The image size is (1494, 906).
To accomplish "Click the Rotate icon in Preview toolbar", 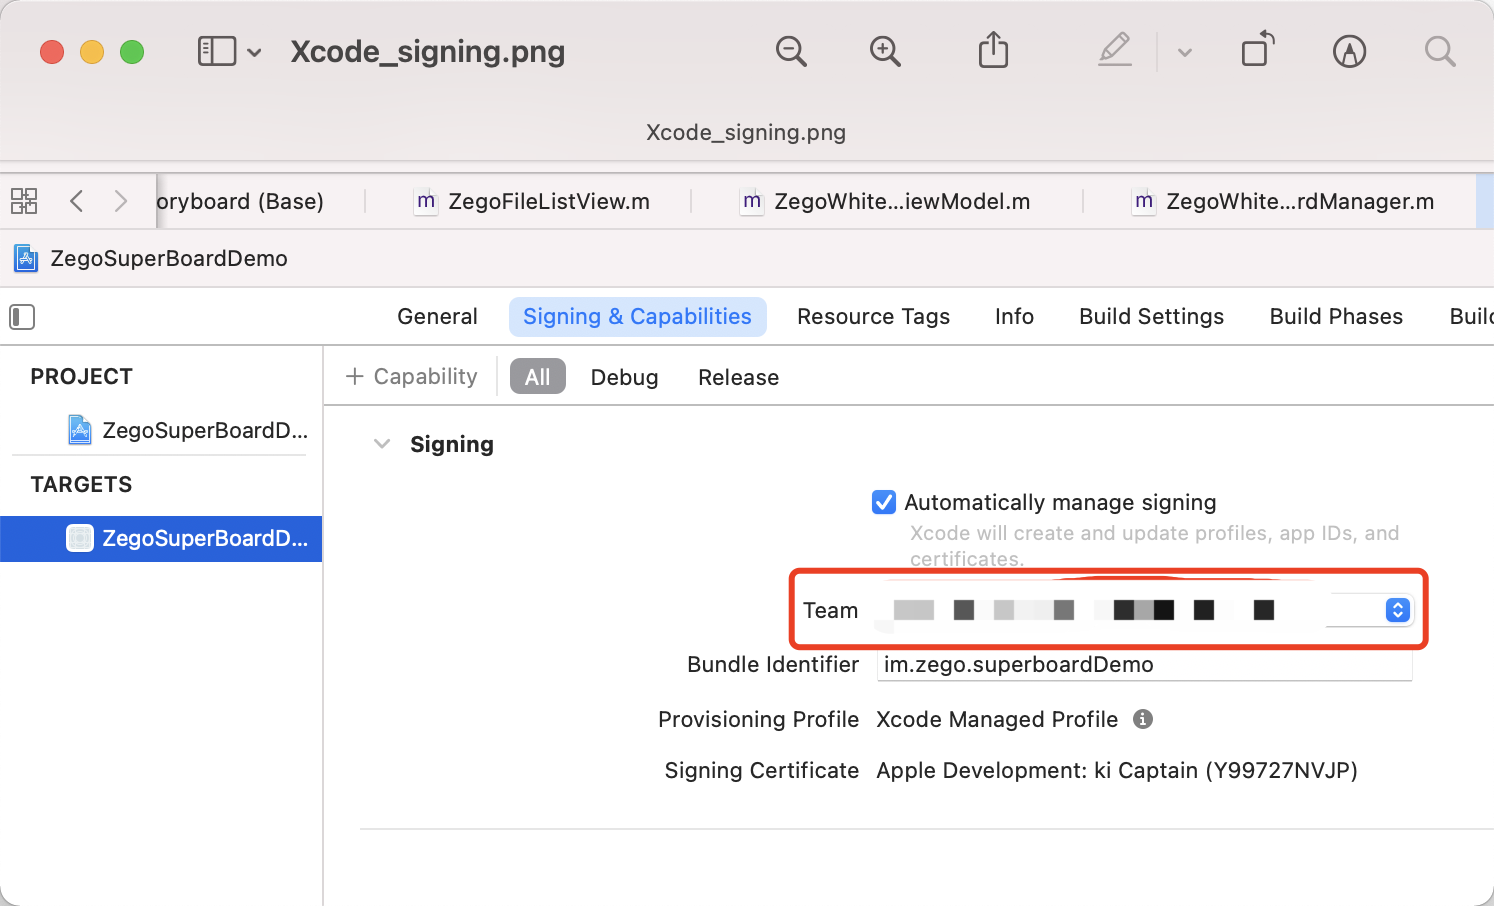I will pos(1258,49).
